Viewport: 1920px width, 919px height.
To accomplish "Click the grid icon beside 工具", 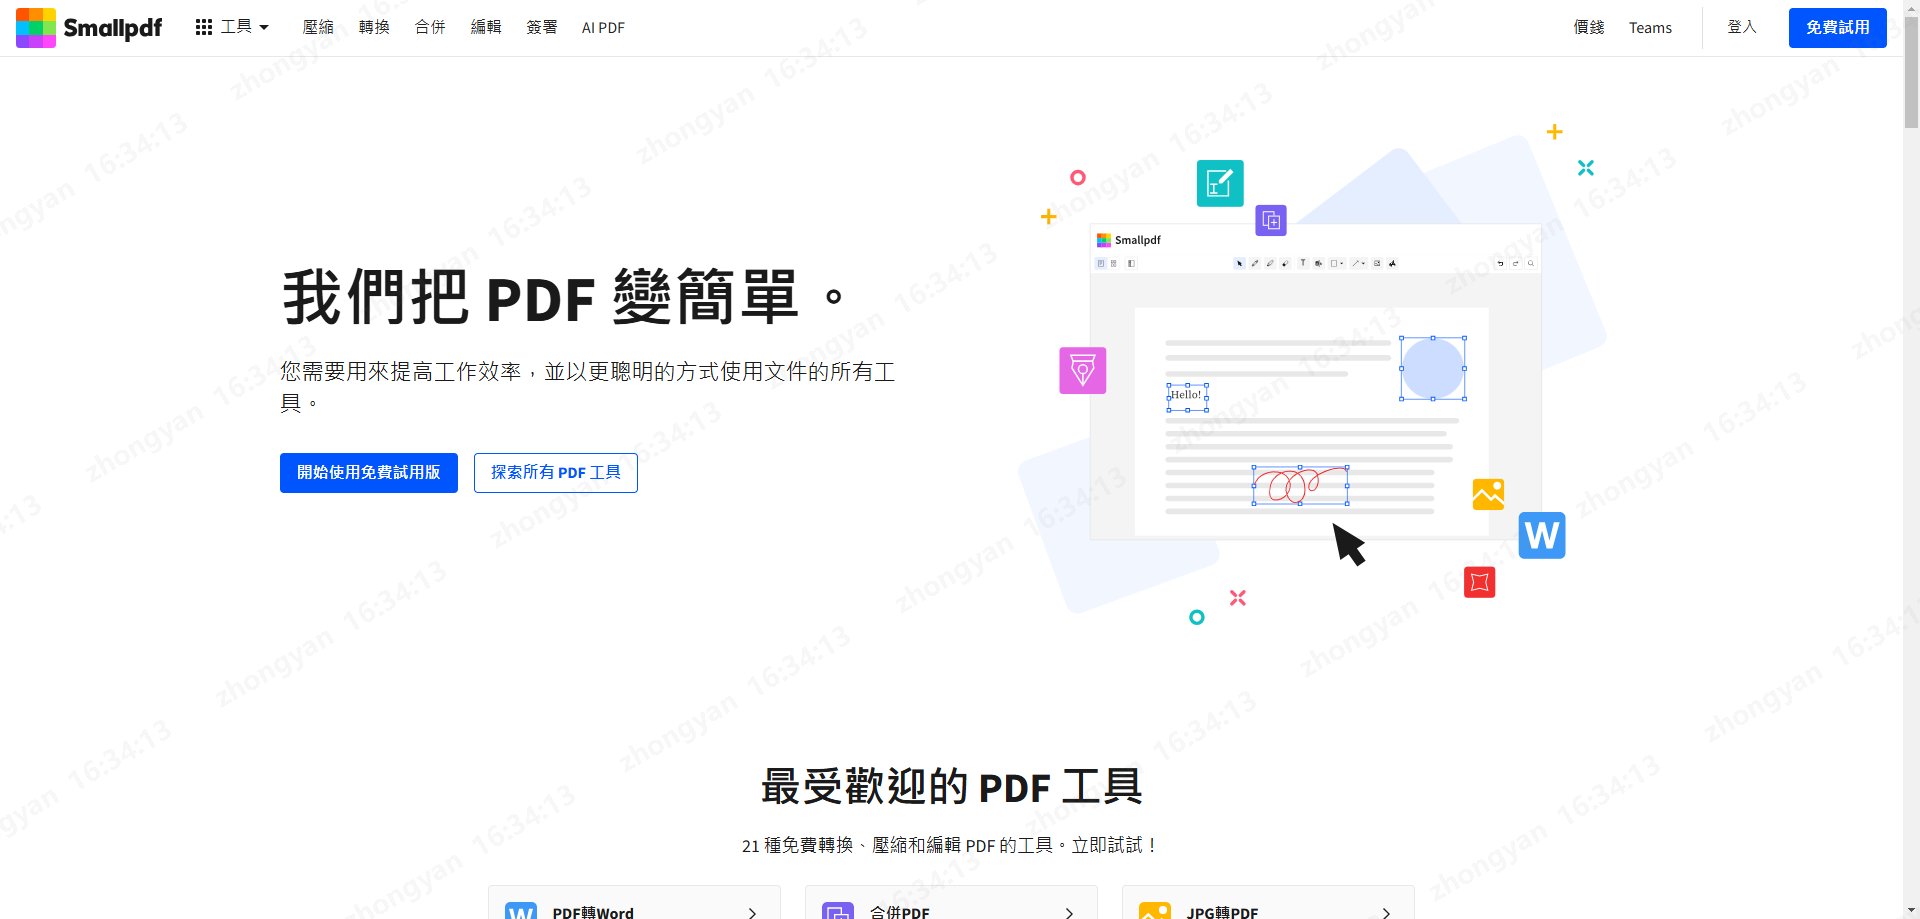I will [204, 28].
